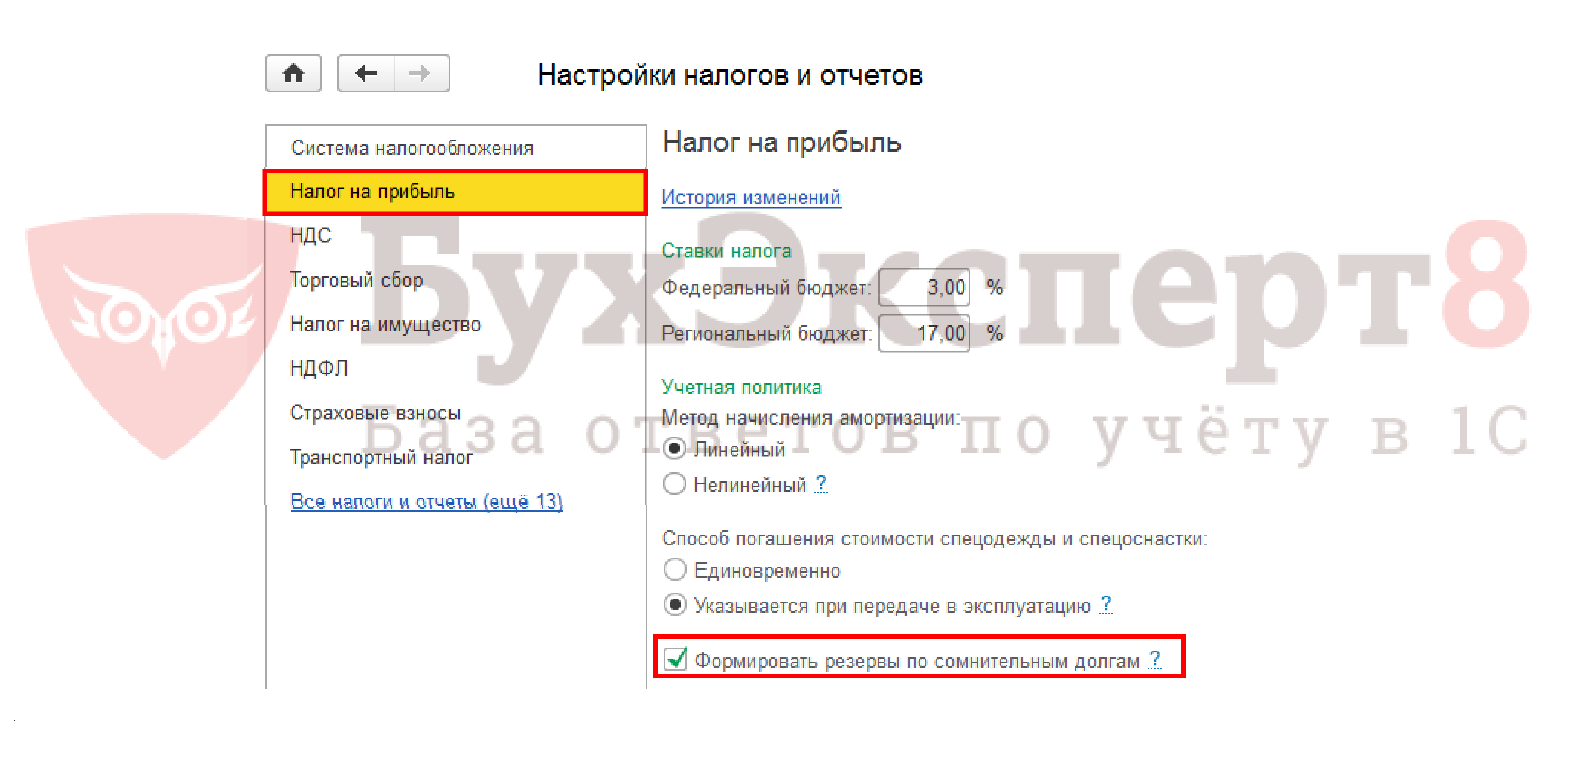Viewport: 1591px width, 760px height.
Task: Select Указывается при передаче в эксплуатацию
Action: pyautogui.click(x=675, y=605)
